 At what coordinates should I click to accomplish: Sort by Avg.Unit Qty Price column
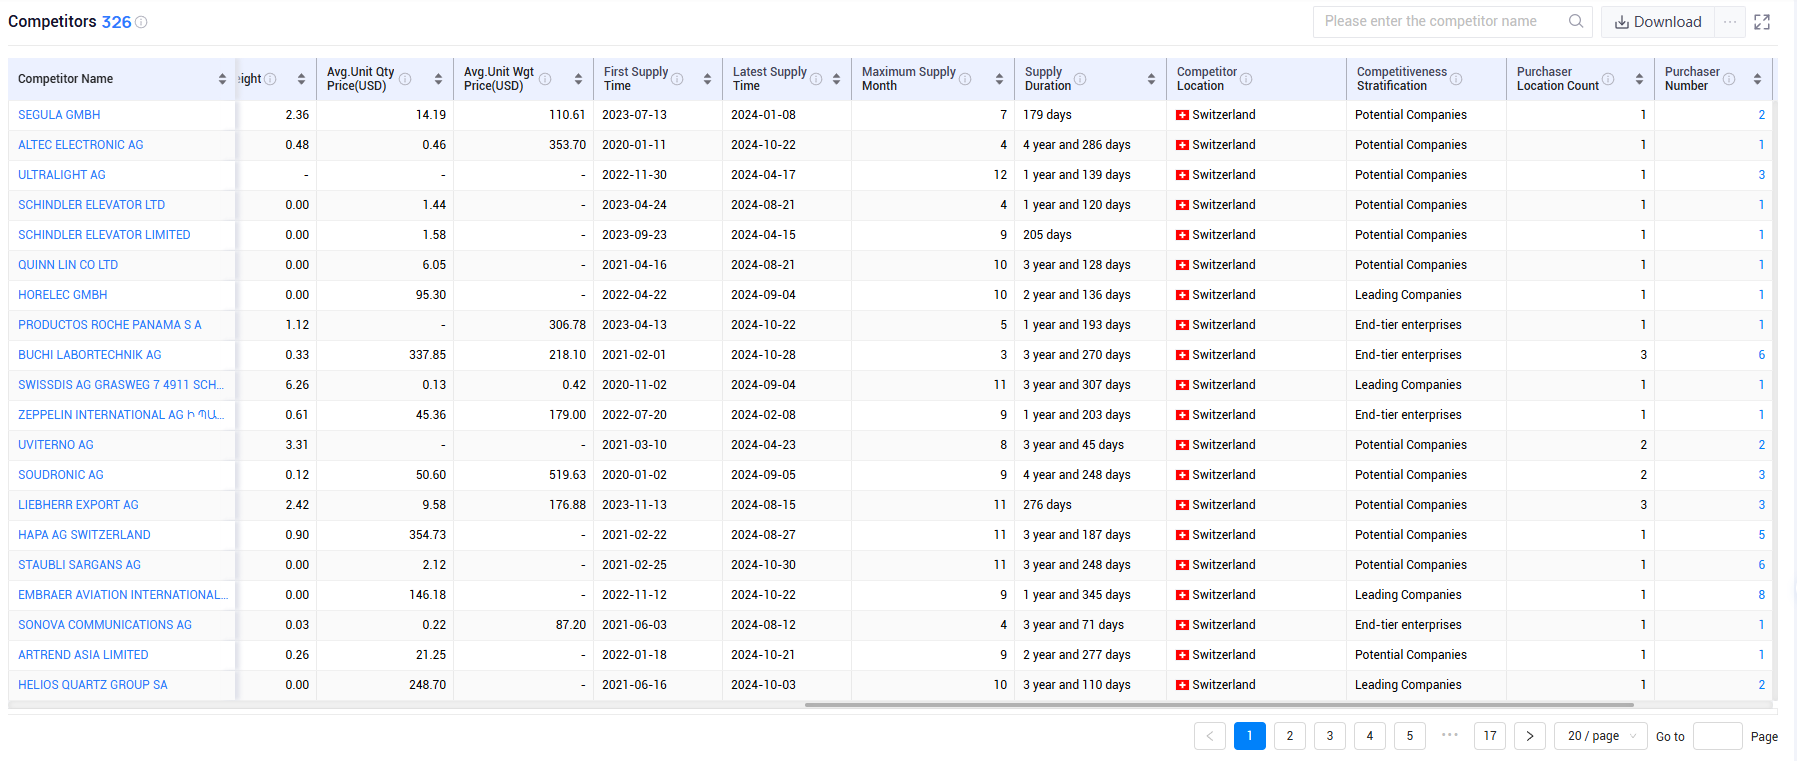coord(438,79)
